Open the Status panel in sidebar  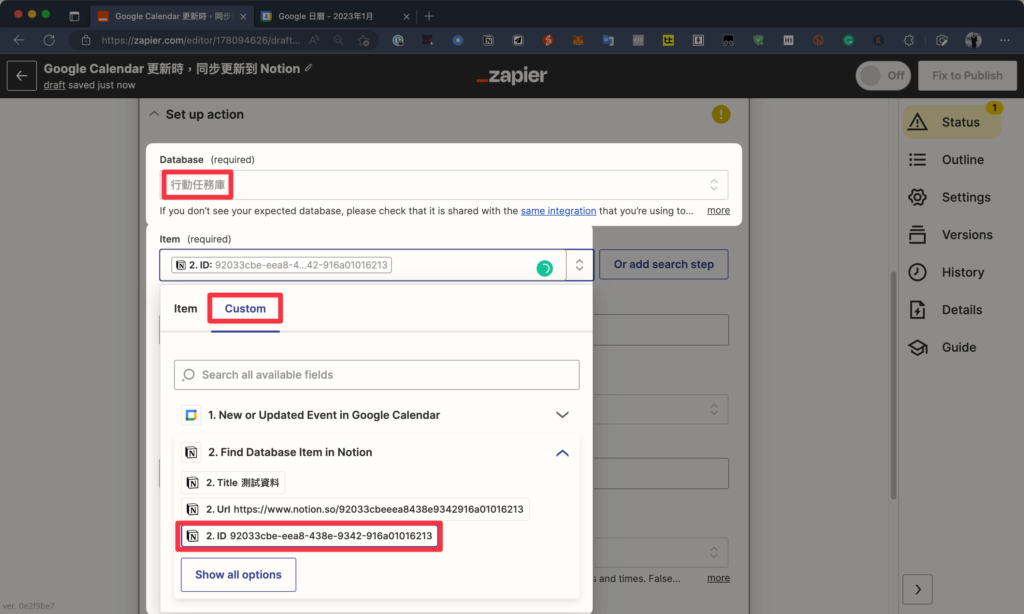(952, 122)
